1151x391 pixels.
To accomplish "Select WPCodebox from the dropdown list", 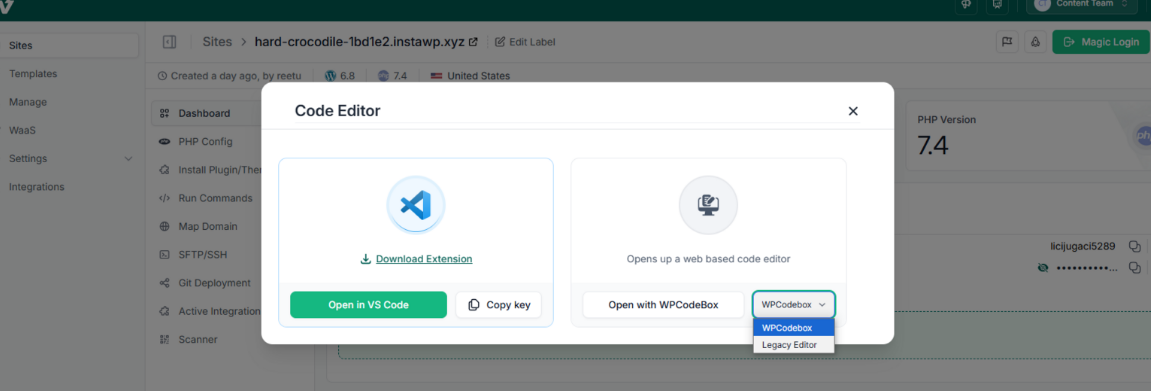I will click(794, 327).
